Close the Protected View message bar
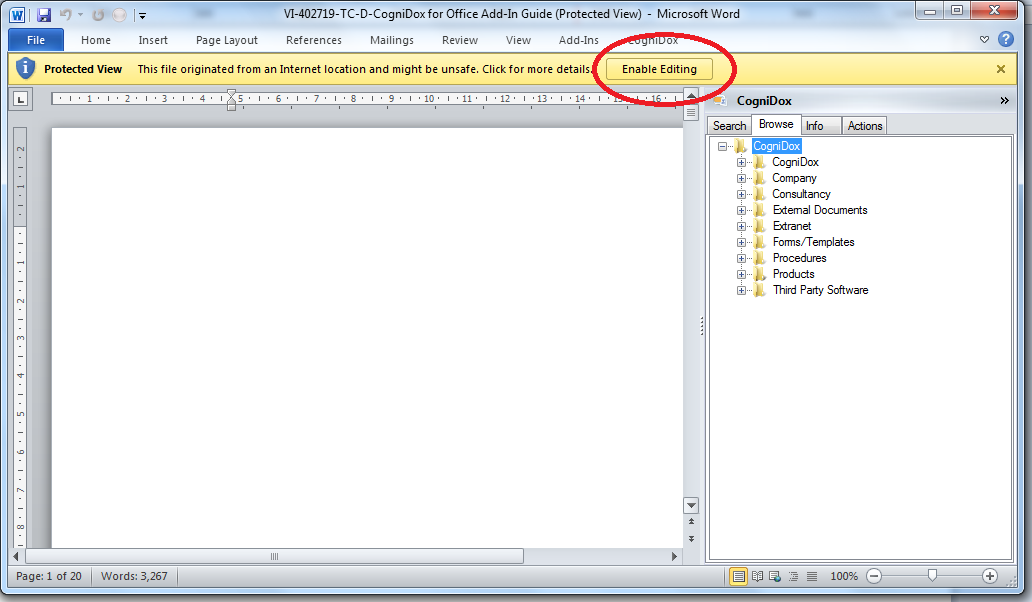1032x602 pixels. pos(1000,69)
